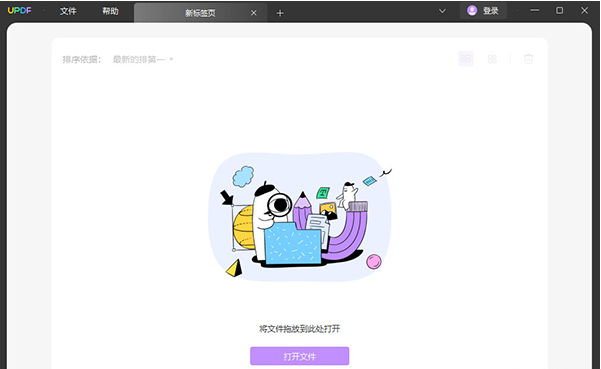Viewport: 601px width, 369px height.
Task: Expand the tab list chevron
Action: (442, 11)
